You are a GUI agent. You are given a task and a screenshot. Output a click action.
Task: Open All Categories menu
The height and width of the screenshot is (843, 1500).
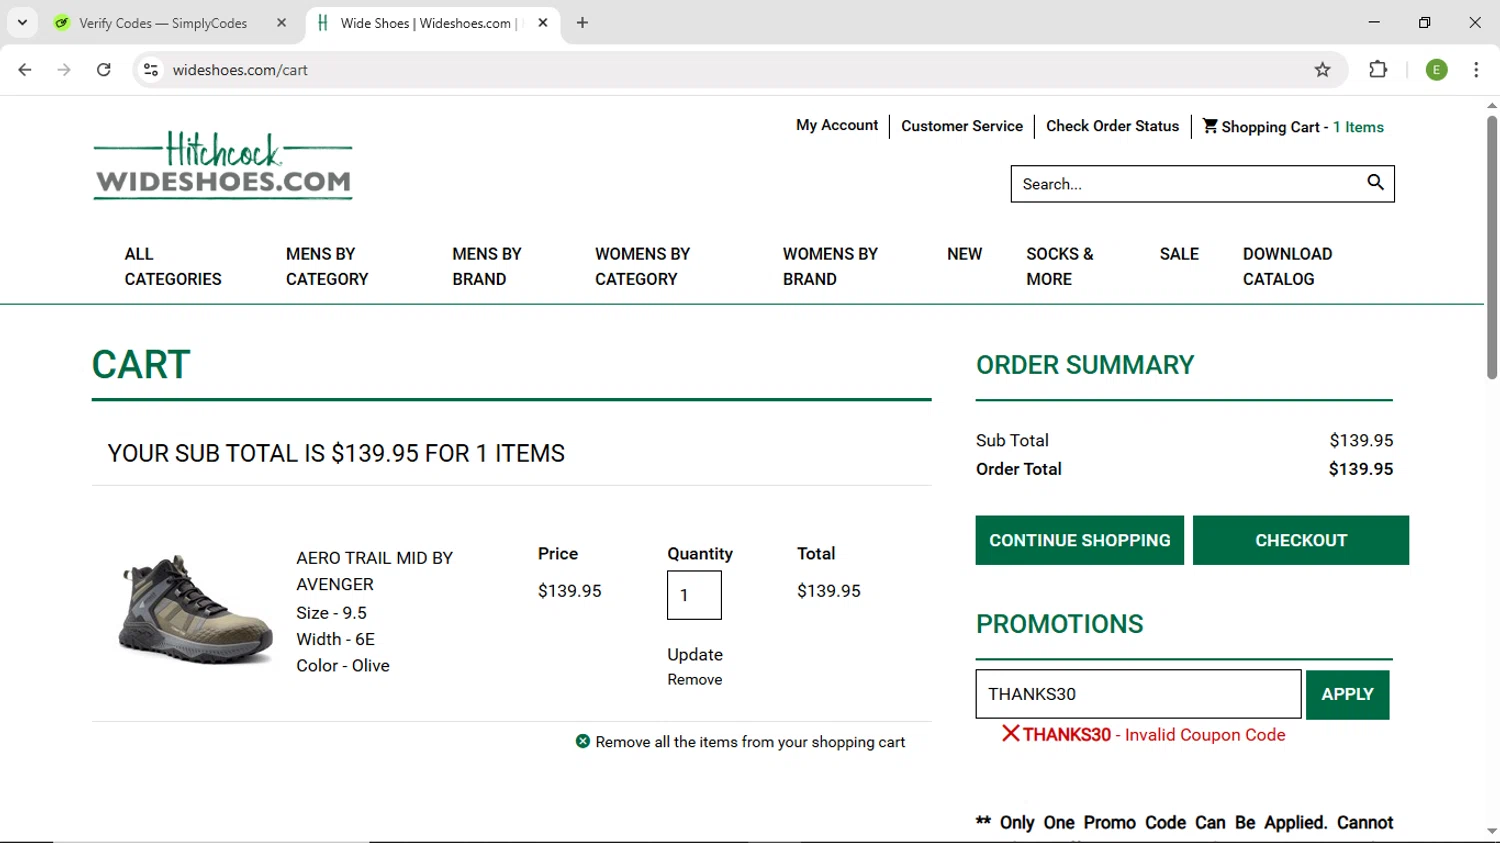click(x=173, y=266)
